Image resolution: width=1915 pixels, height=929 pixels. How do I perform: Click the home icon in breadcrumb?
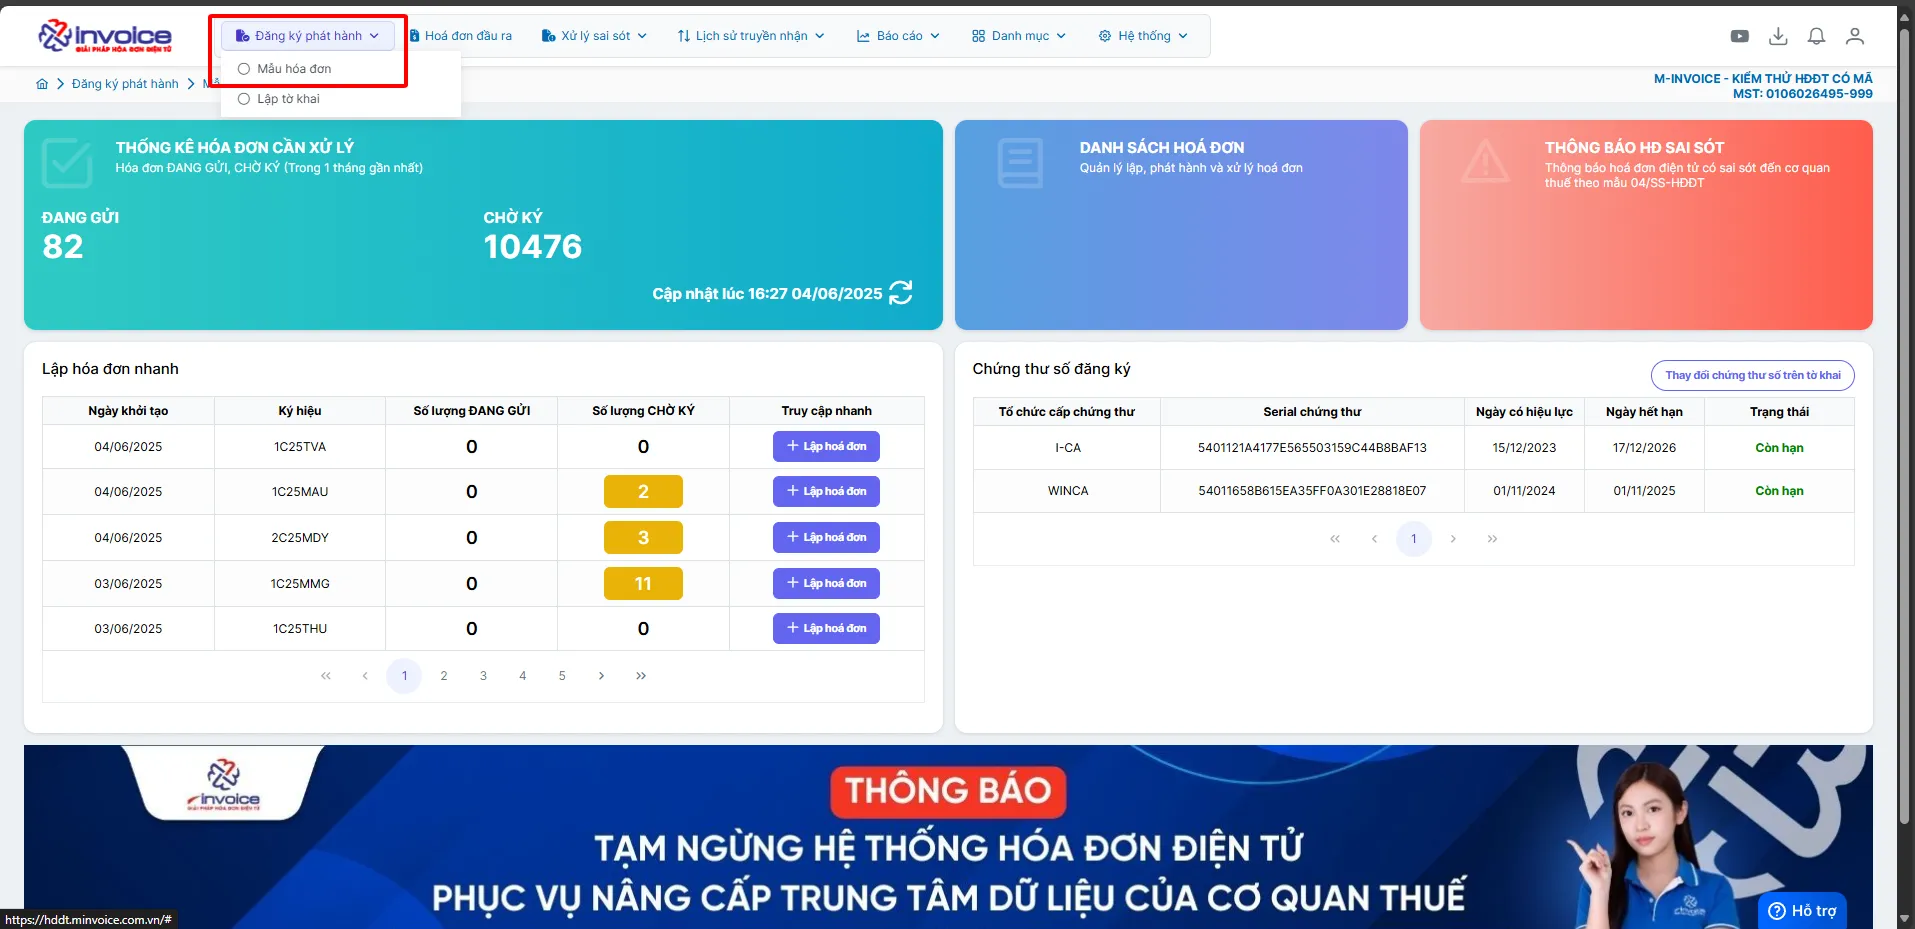(x=42, y=84)
